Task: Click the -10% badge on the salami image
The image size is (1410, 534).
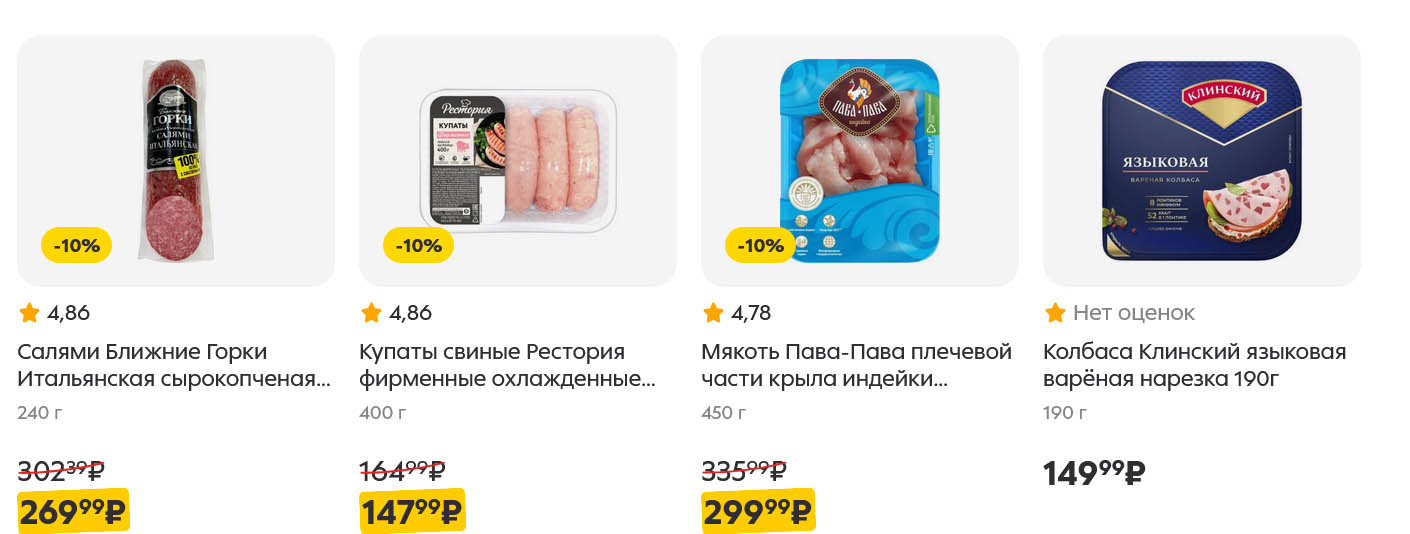Action: pyautogui.click(x=77, y=245)
